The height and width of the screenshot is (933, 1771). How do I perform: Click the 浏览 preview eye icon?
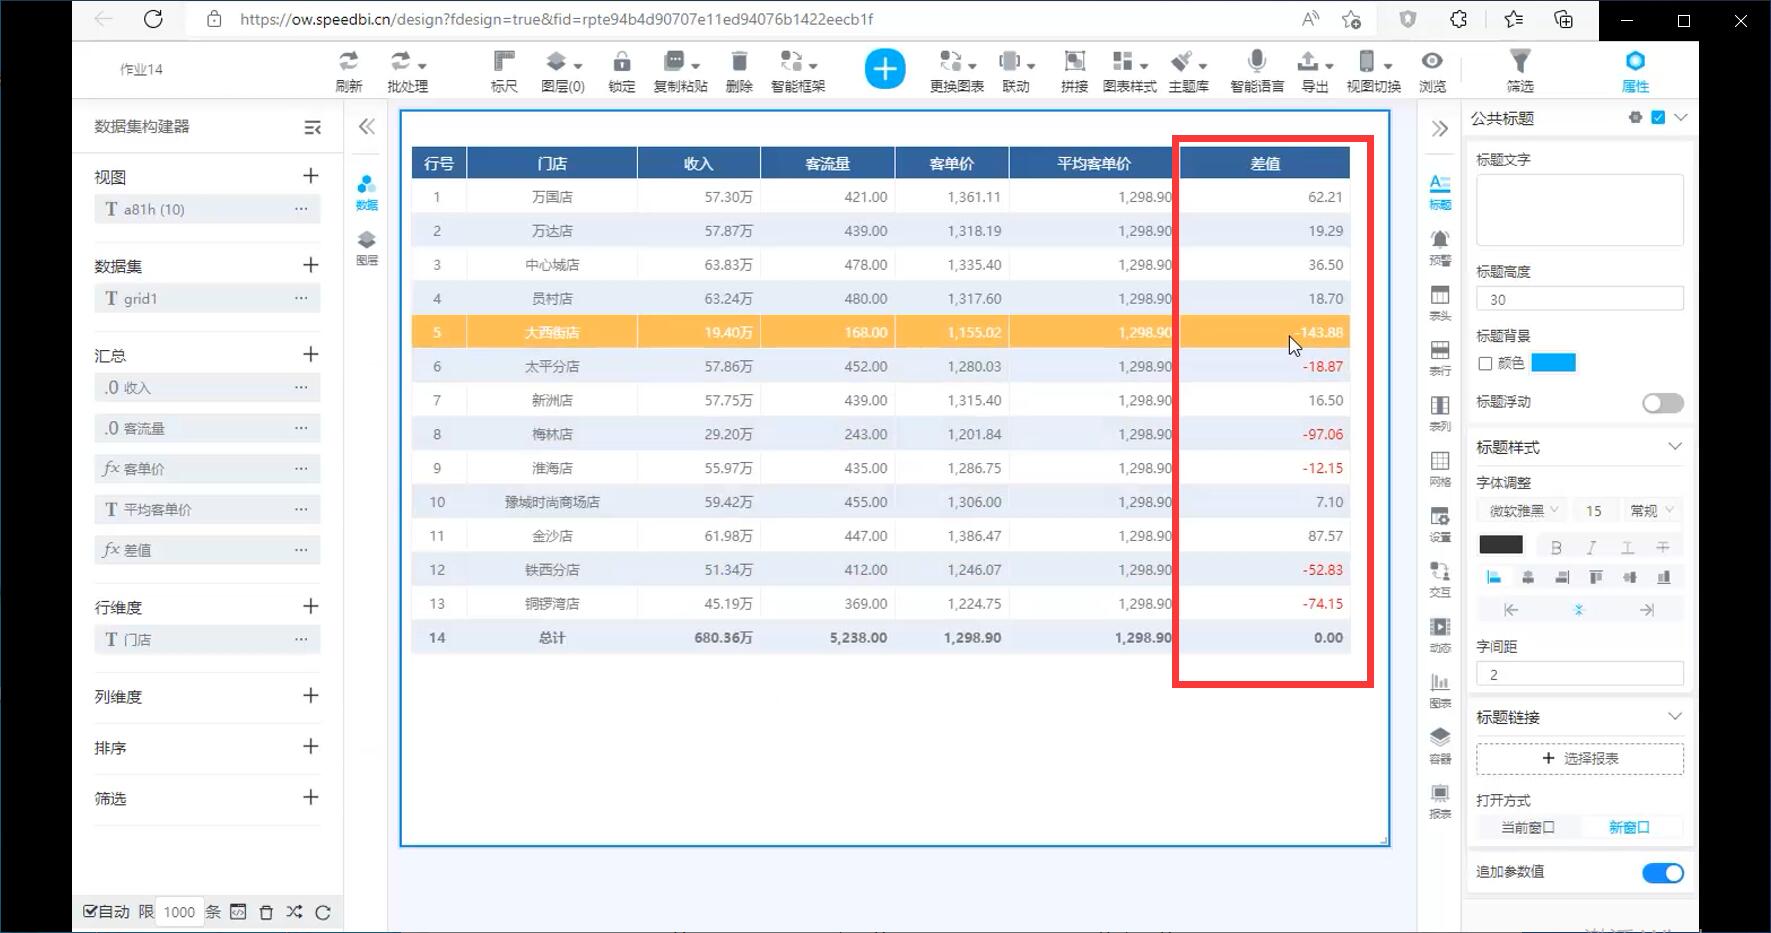coord(1432,70)
